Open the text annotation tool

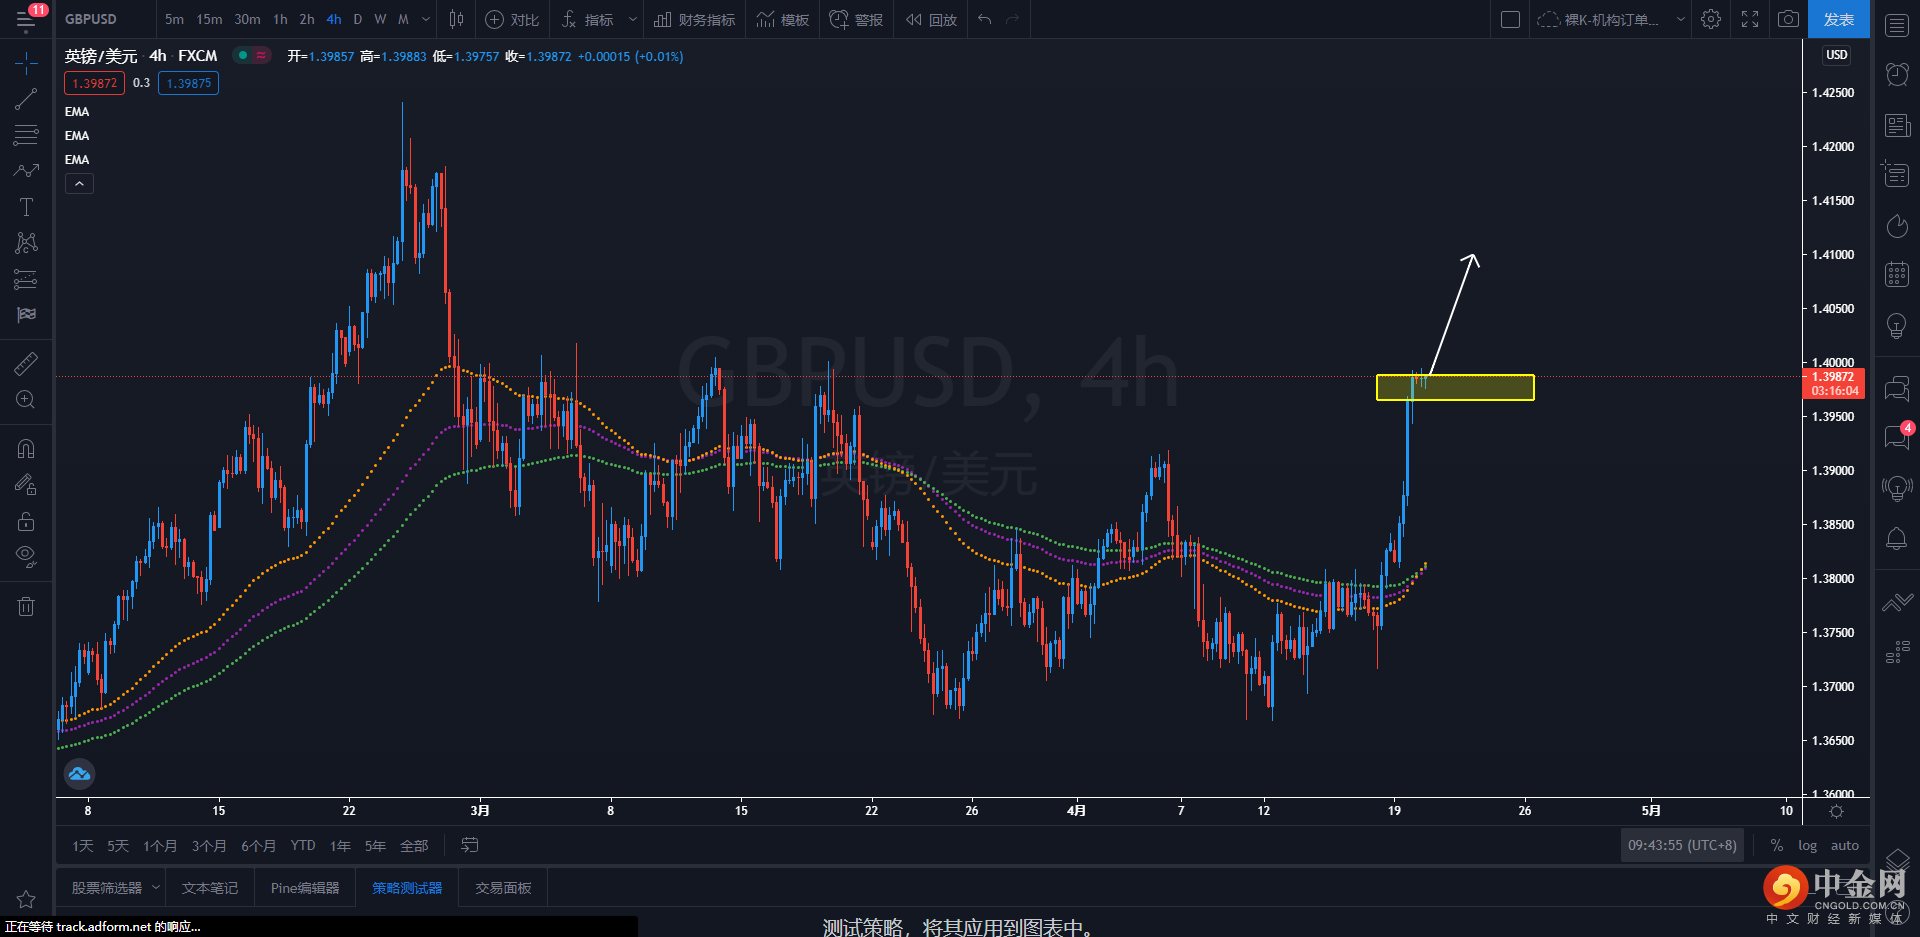26,207
